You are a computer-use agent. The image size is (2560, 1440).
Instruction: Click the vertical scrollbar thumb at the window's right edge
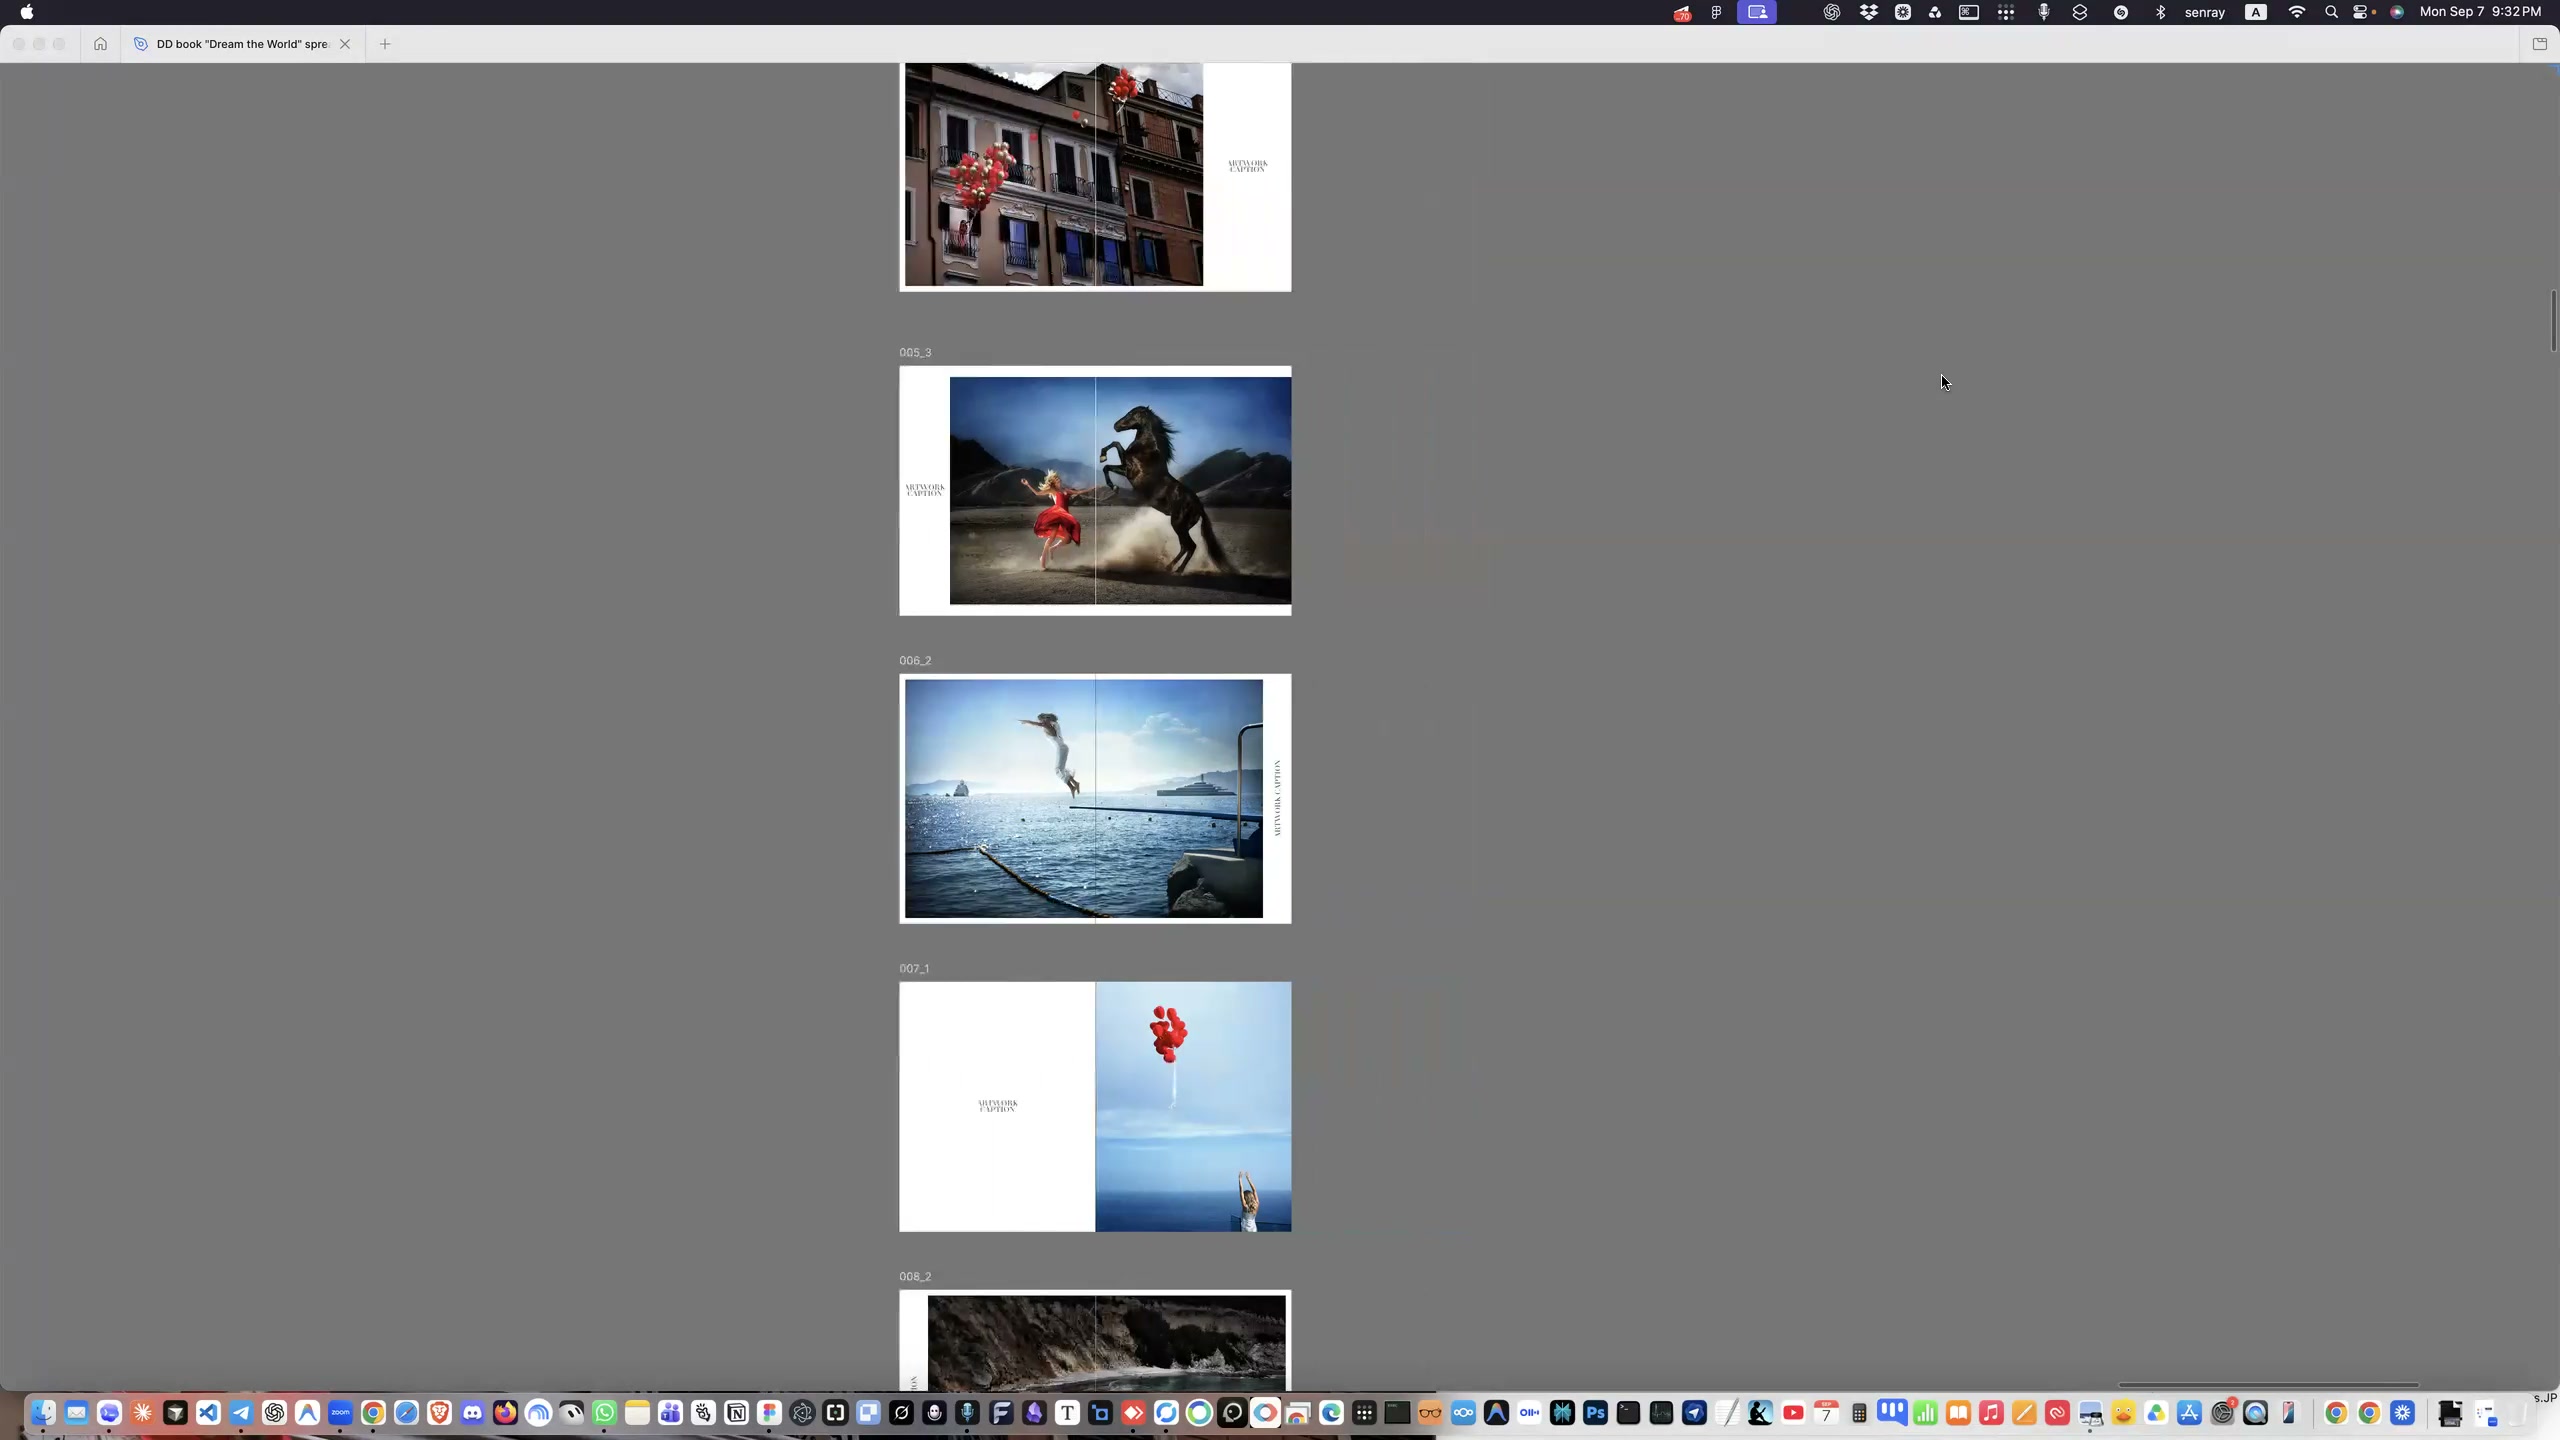click(2554, 320)
